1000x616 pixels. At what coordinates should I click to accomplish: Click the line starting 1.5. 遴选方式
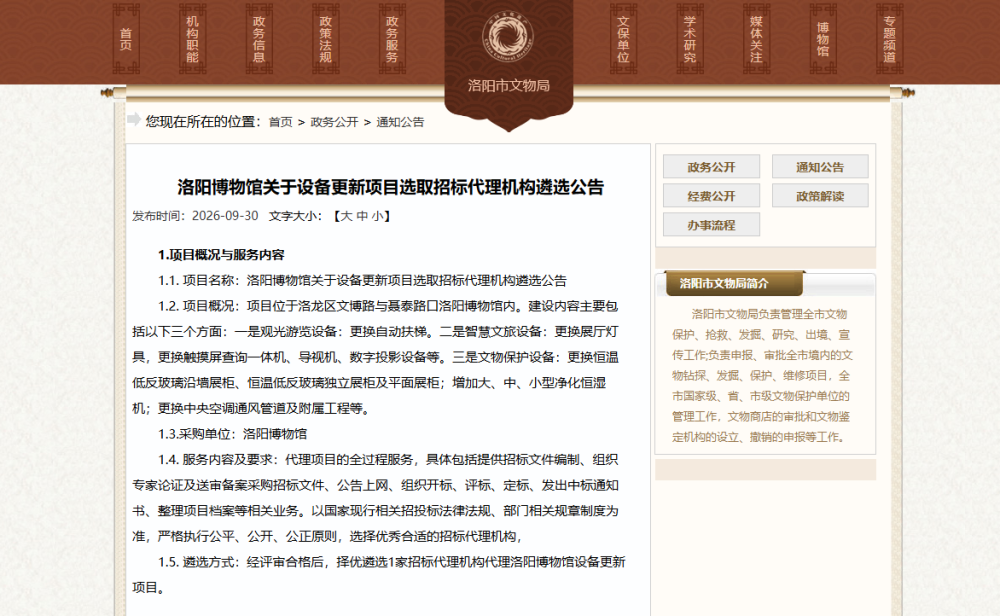379,575
